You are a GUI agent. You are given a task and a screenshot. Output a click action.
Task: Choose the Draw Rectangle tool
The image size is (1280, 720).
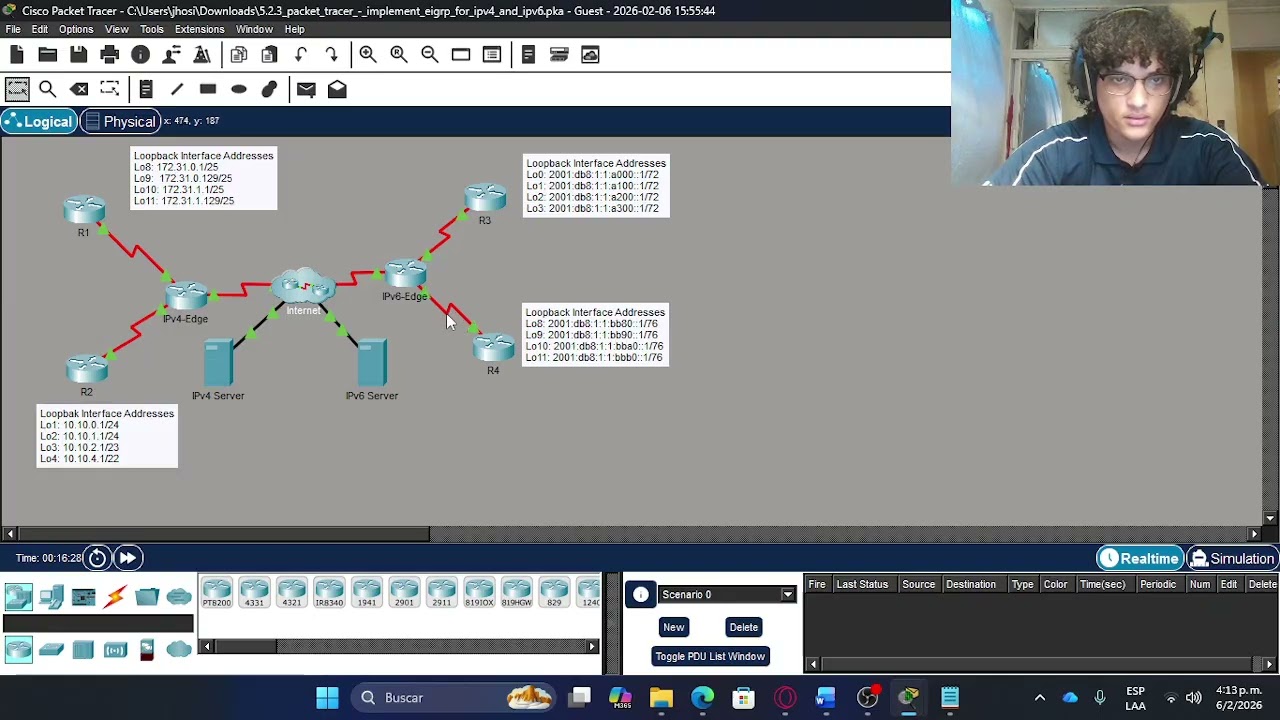[208, 90]
